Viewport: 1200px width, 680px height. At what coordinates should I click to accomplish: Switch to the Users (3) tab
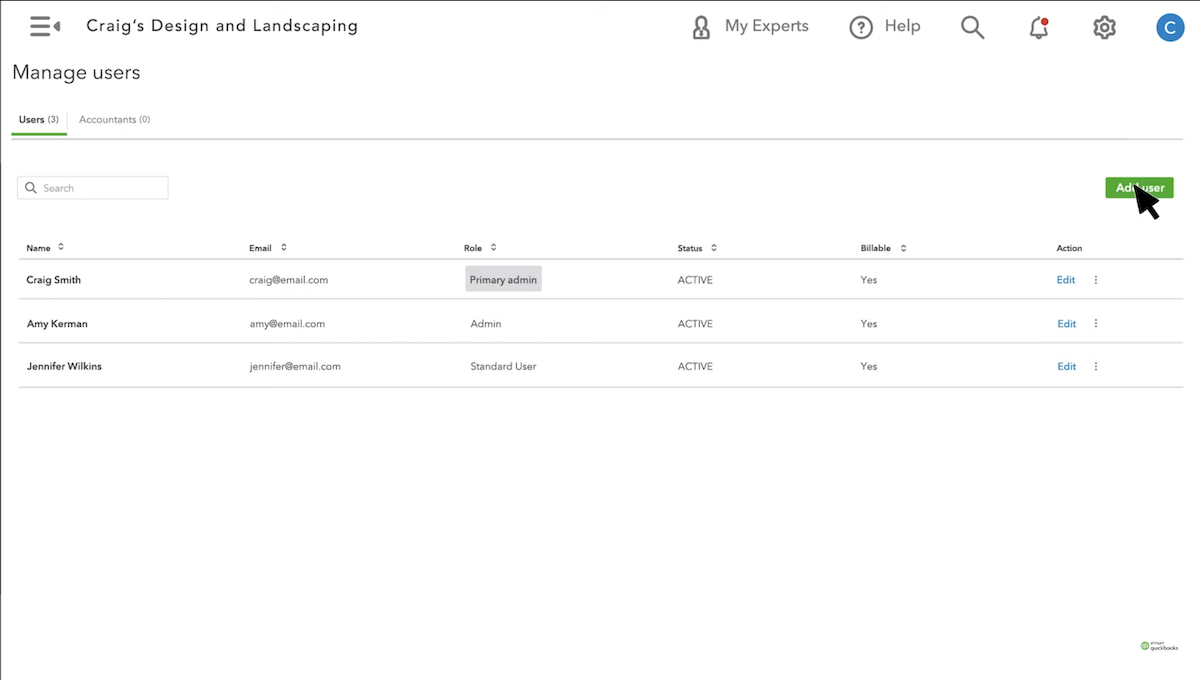(39, 120)
